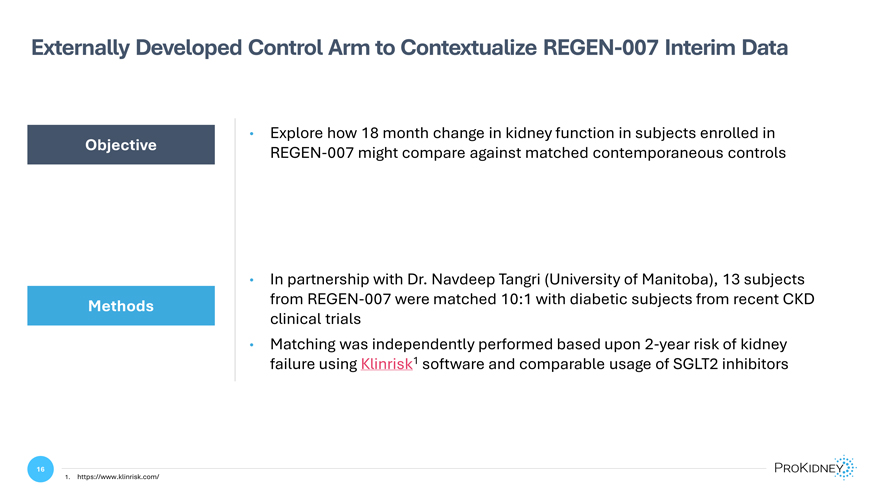Click the Objective label box
This screenshot has width=880, height=495.
(x=121, y=145)
